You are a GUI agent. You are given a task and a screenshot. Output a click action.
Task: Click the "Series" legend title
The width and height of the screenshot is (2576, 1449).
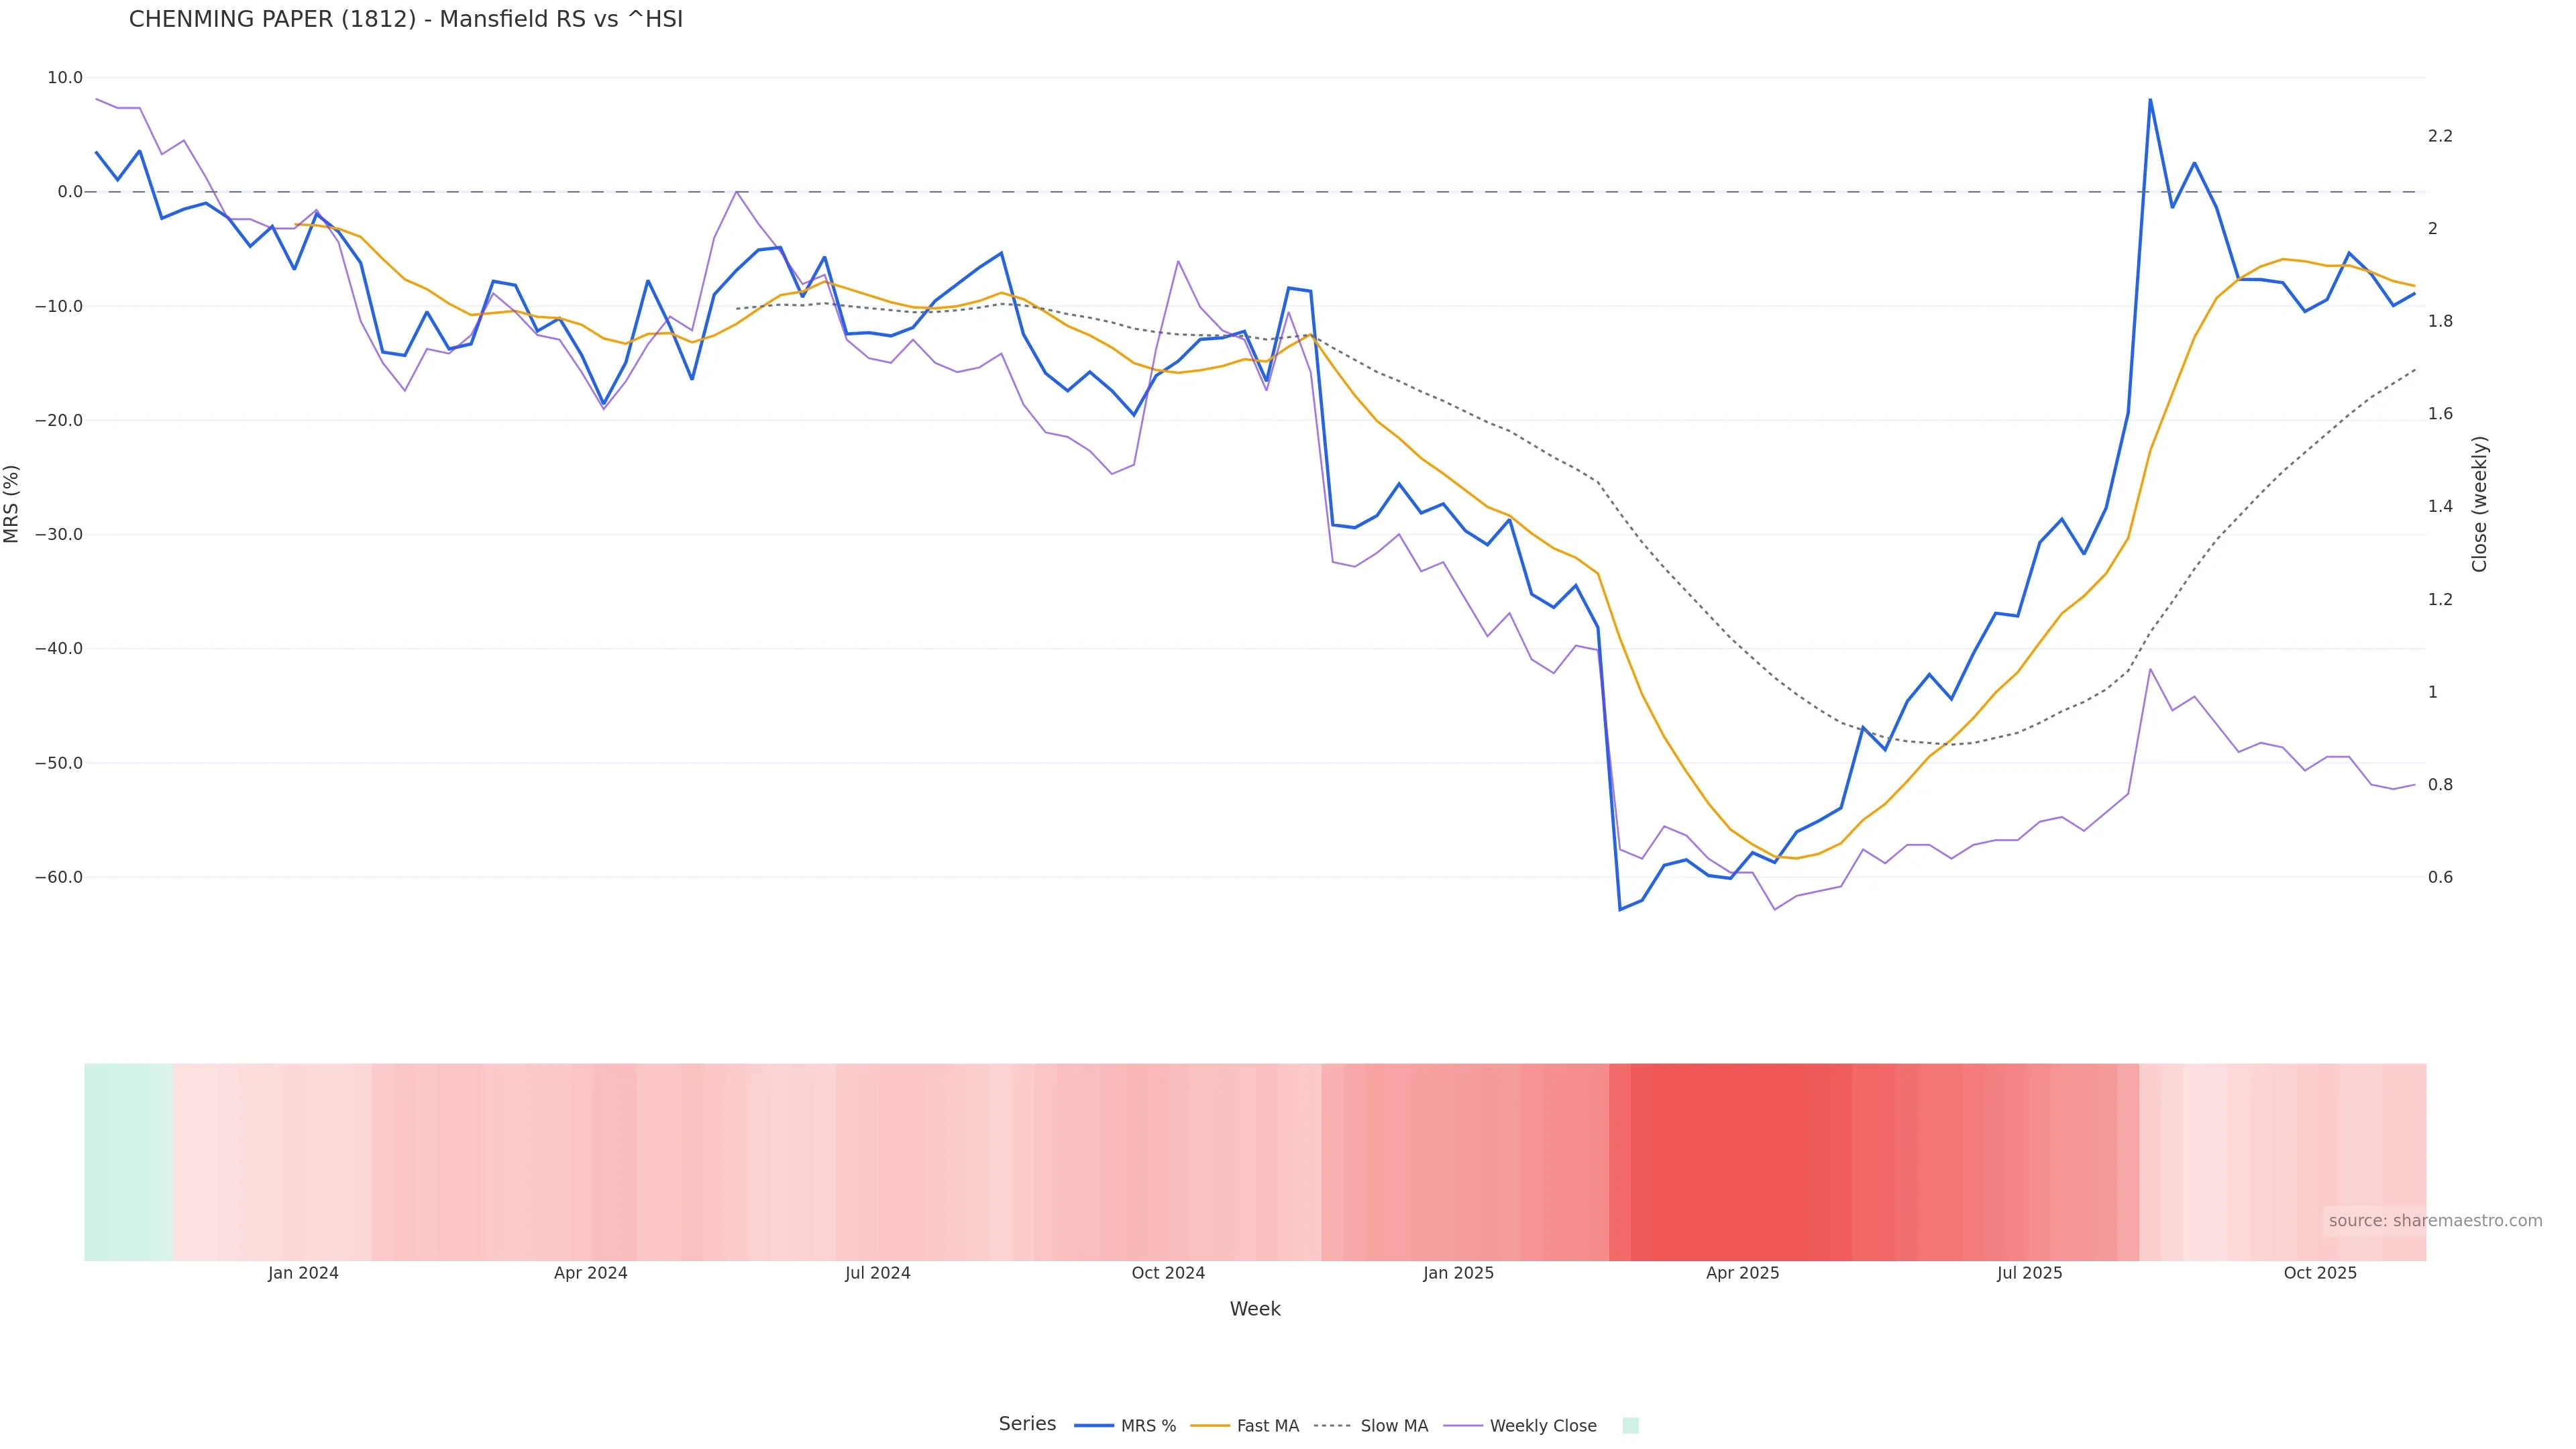pos(1027,1424)
